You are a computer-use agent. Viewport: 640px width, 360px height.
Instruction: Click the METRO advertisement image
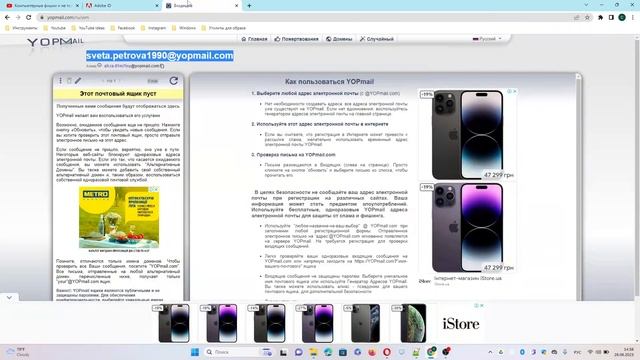[119, 217]
